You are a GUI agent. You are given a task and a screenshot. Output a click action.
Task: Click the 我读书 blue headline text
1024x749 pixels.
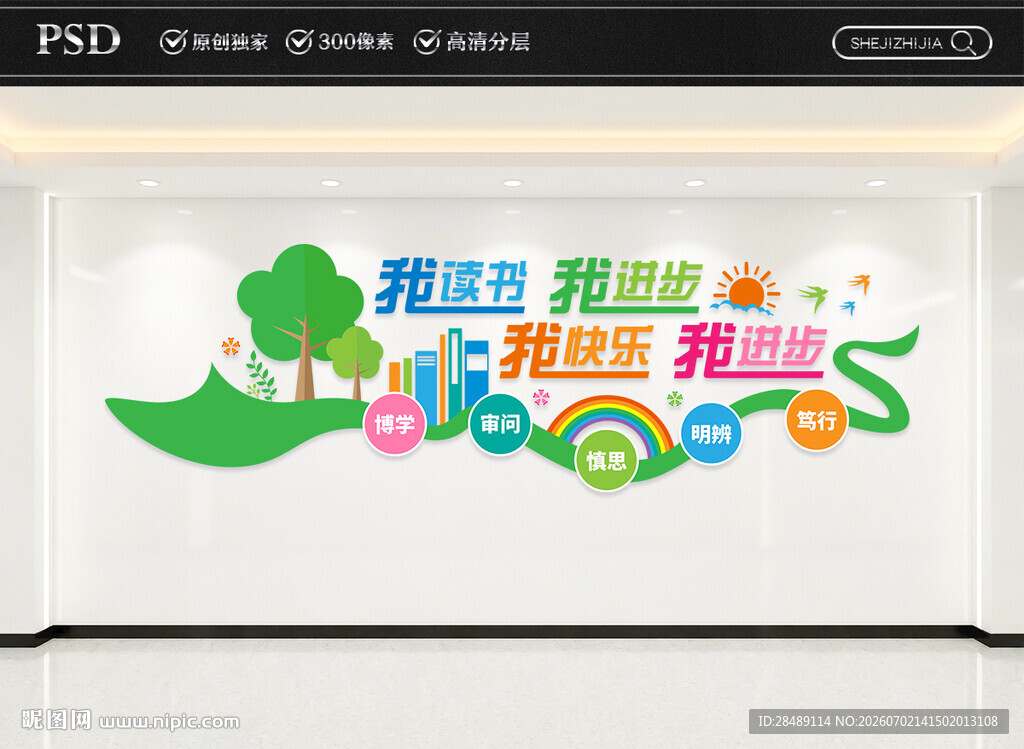[x=451, y=285]
